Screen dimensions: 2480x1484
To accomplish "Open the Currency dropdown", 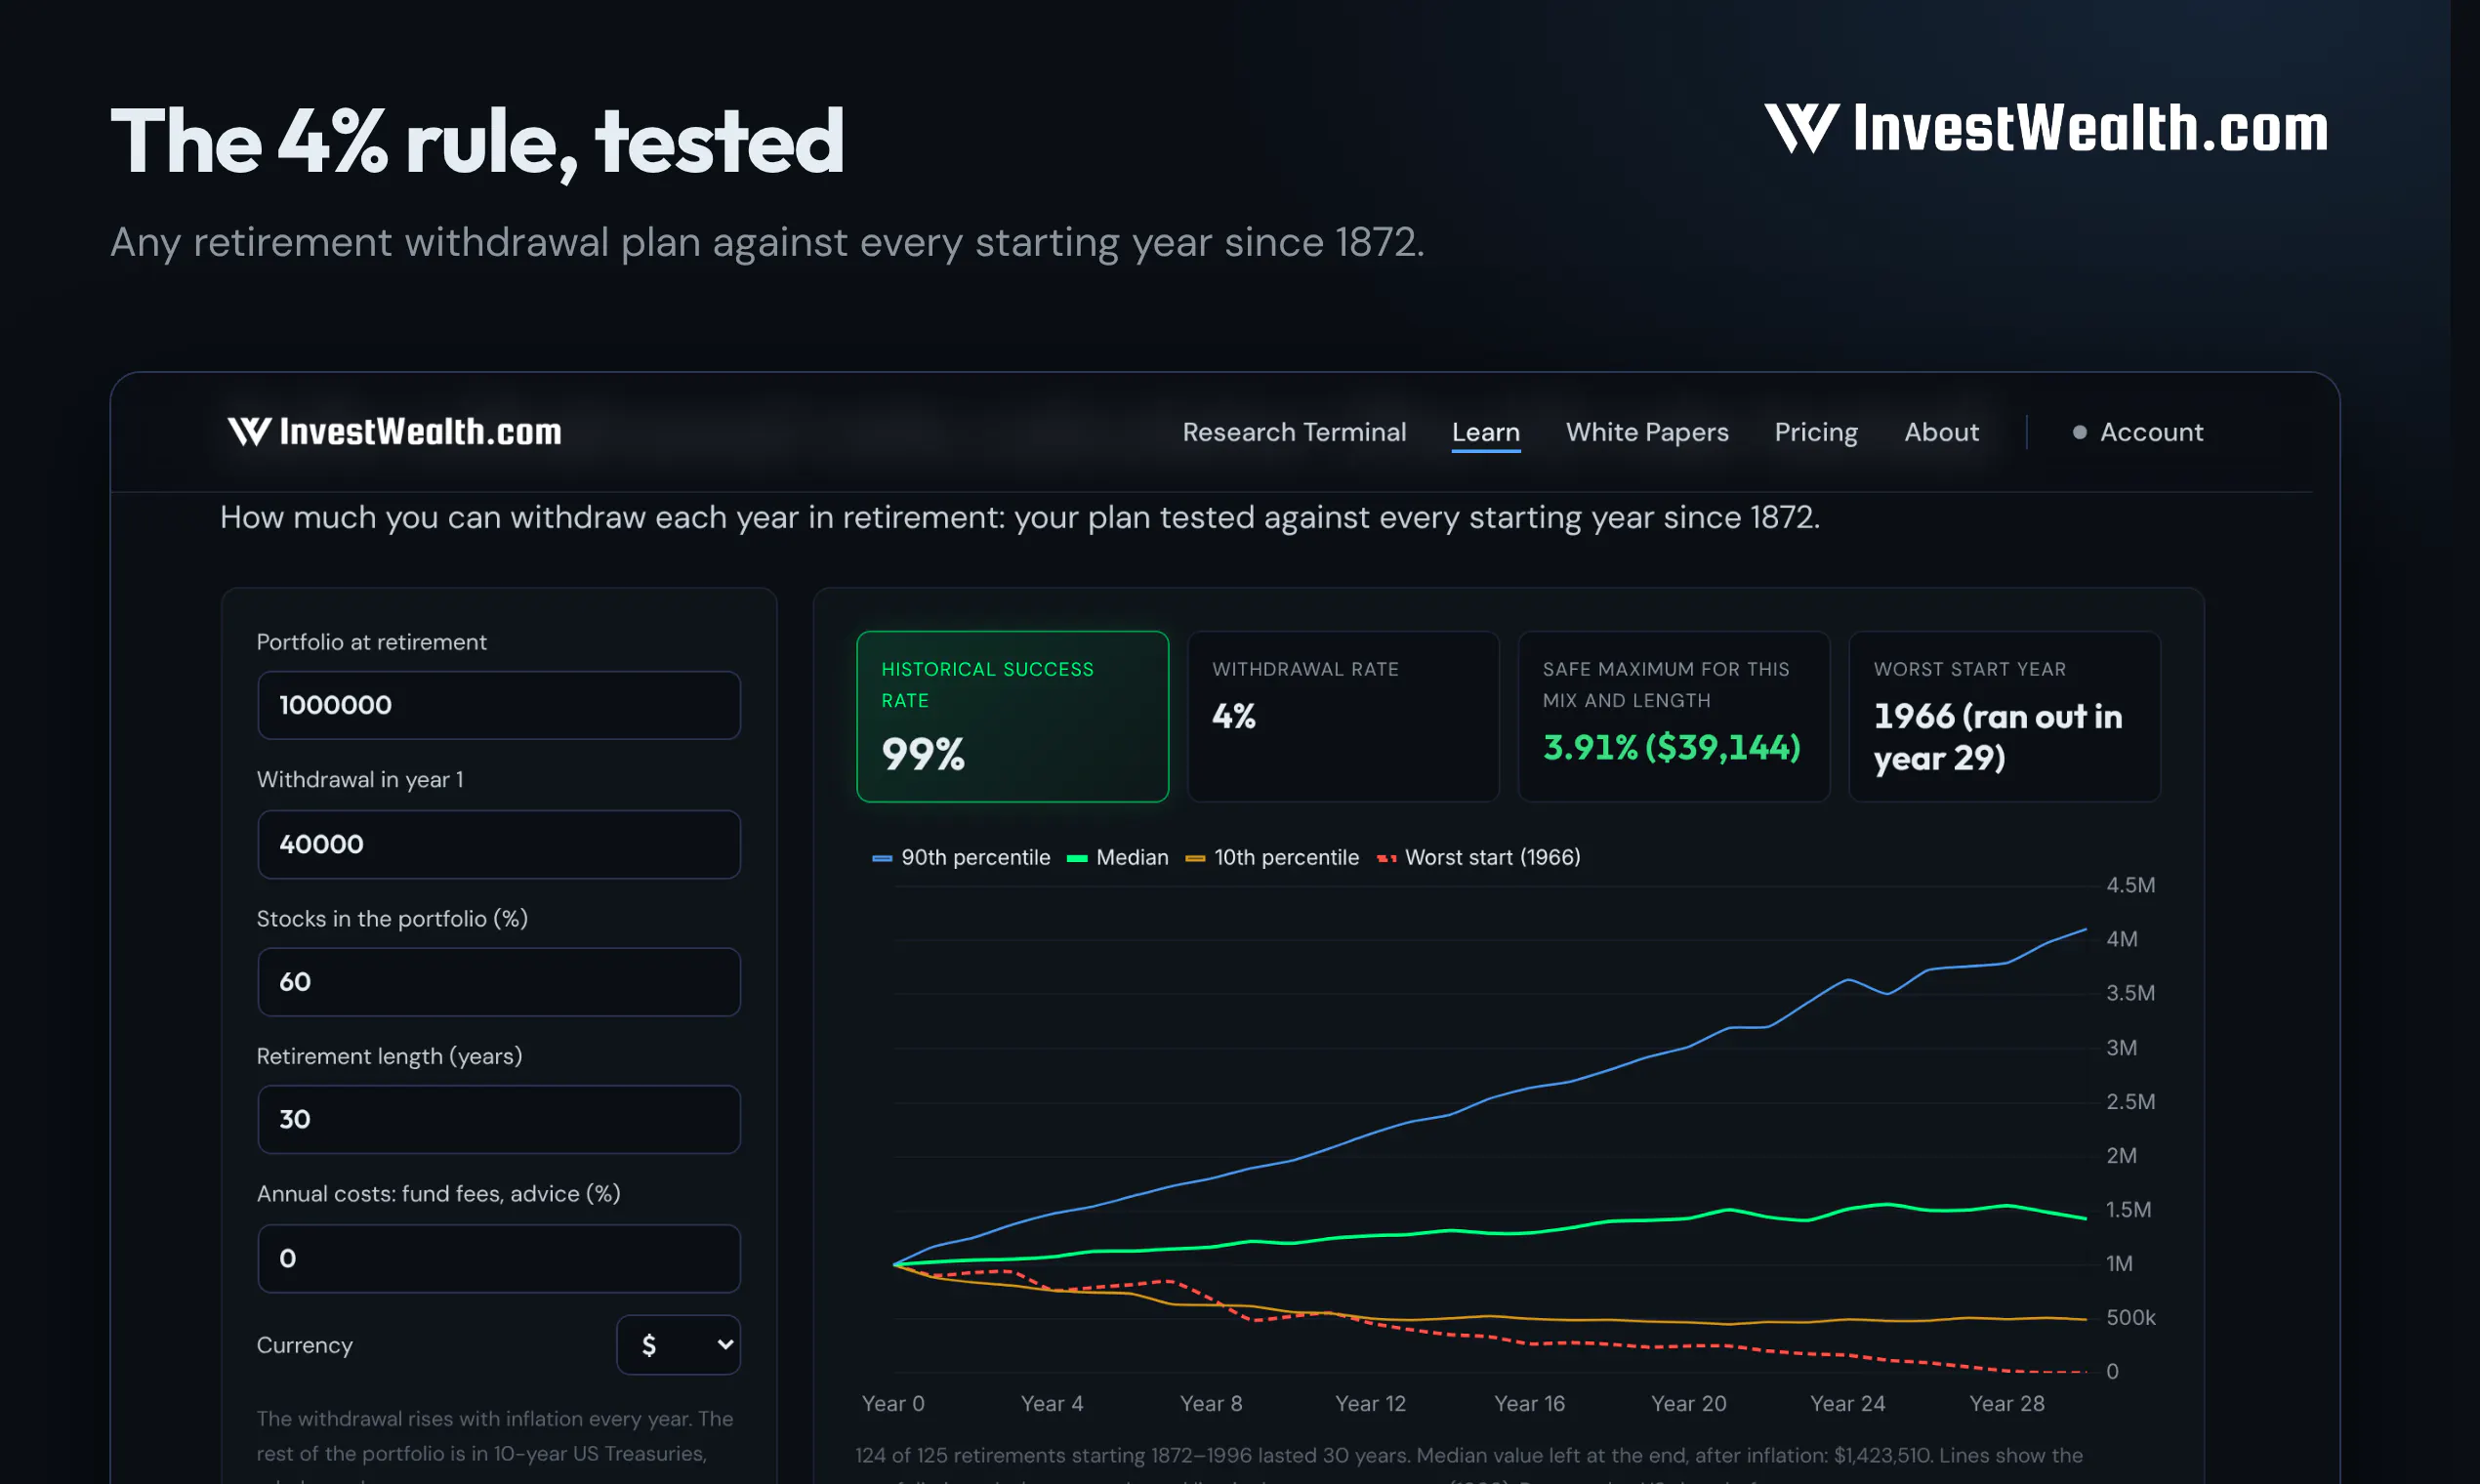I will point(679,1345).
